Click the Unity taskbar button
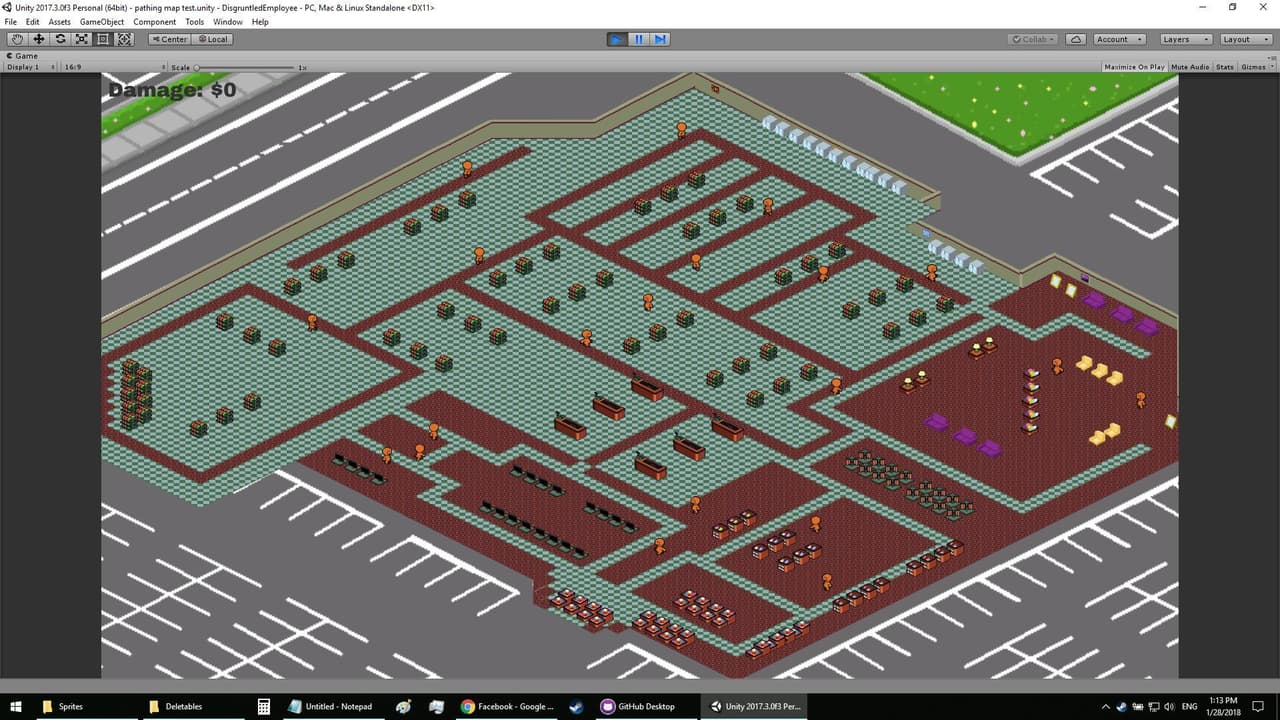This screenshot has width=1280, height=720. (752, 706)
